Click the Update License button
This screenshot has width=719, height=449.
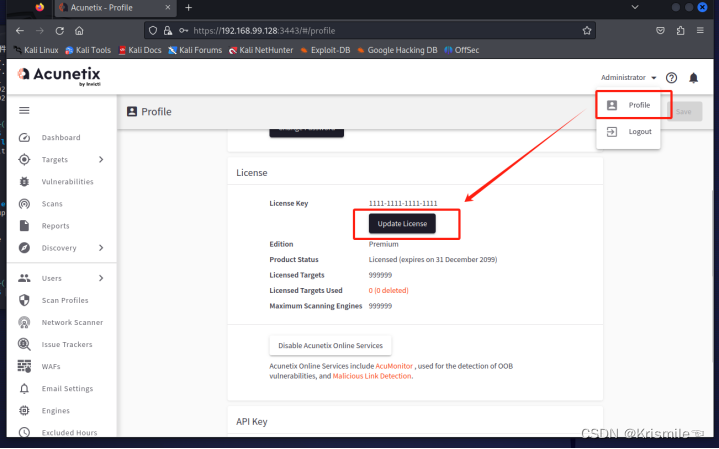(x=402, y=224)
